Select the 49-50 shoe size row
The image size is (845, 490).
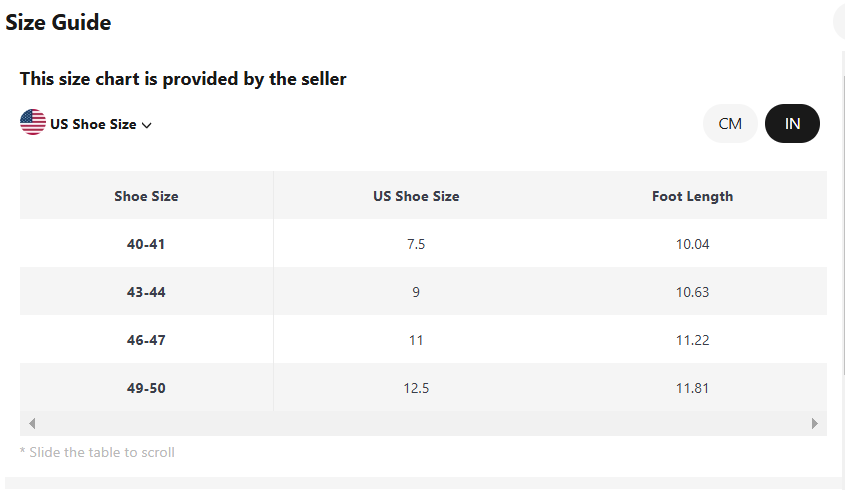146,388
